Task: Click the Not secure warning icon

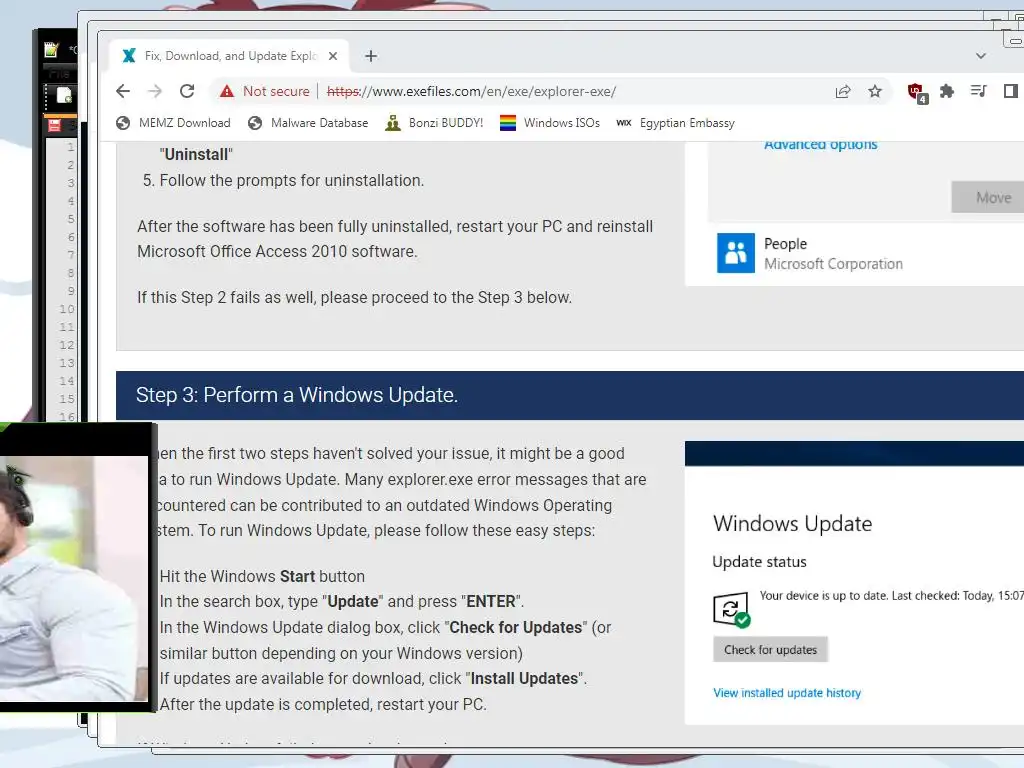Action: tap(227, 91)
